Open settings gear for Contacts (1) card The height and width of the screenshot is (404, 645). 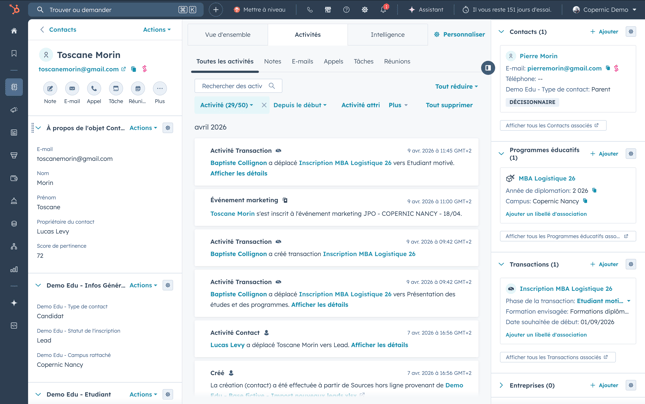[631, 31]
